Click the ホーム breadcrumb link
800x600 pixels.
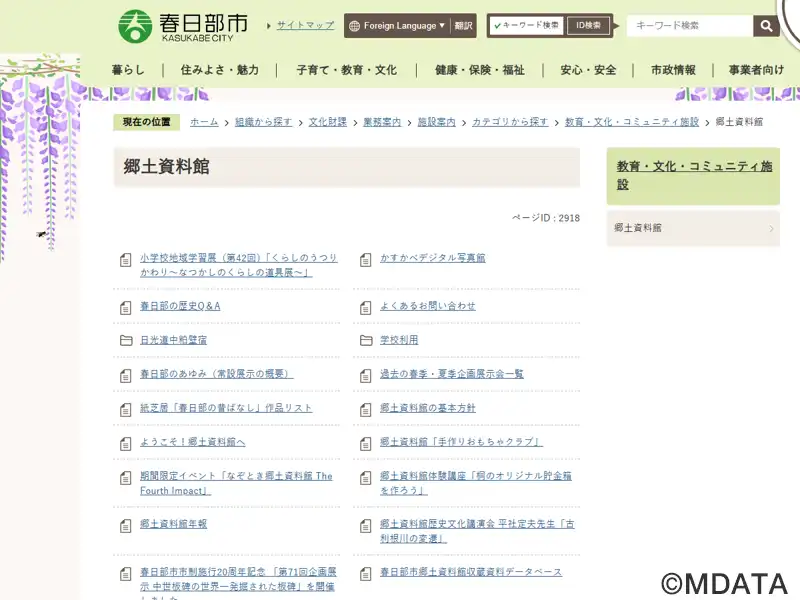point(204,122)
